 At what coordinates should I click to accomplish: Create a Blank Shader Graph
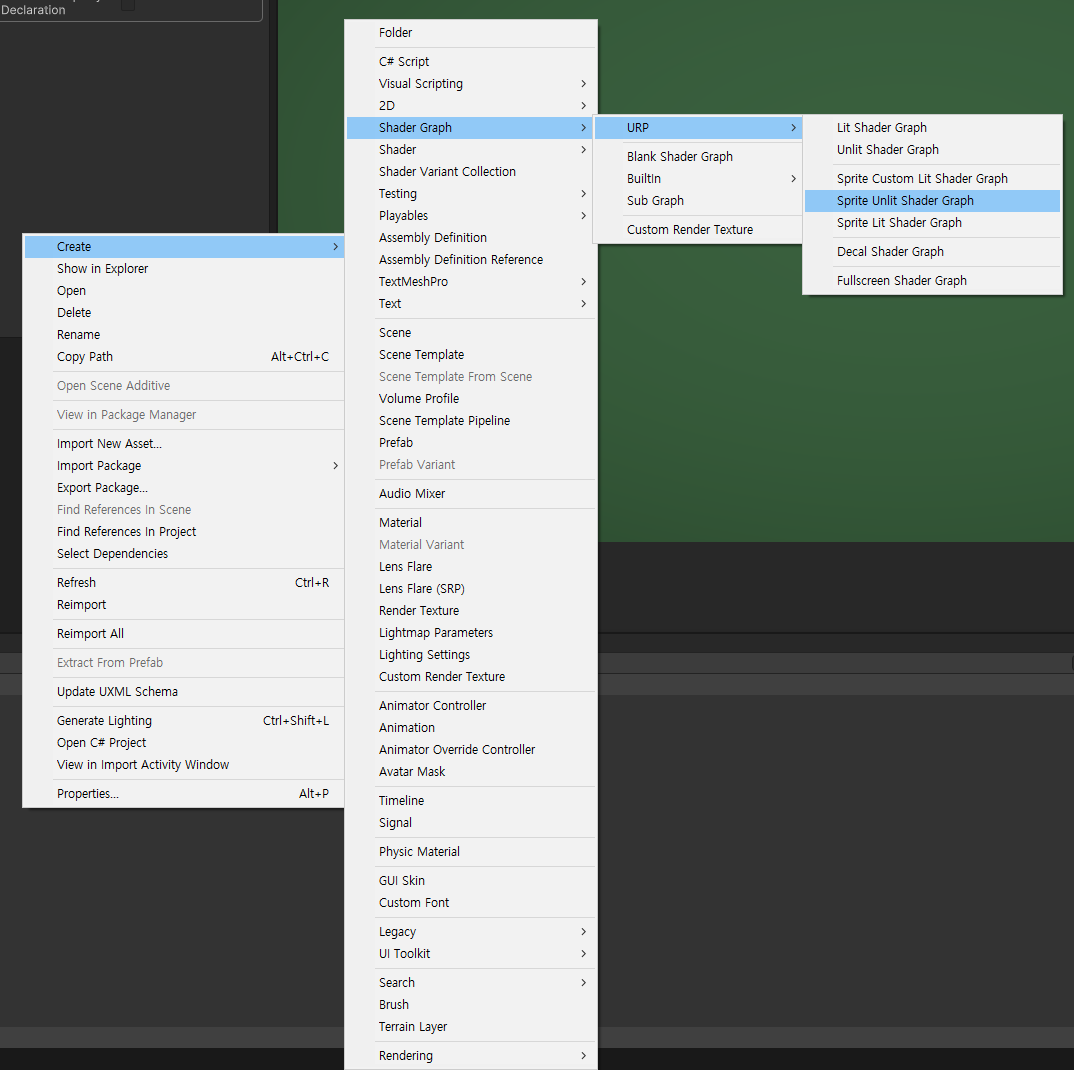(x=698, y=157)
